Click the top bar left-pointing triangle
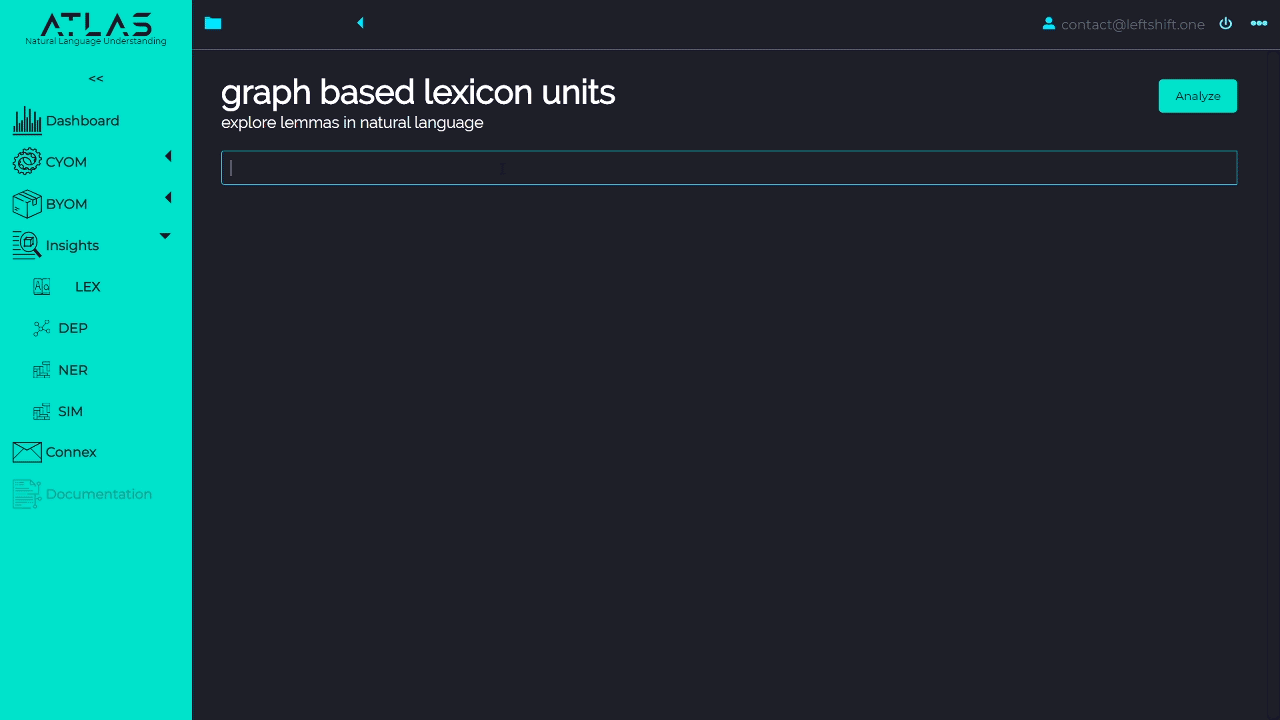 pos(360,23)
